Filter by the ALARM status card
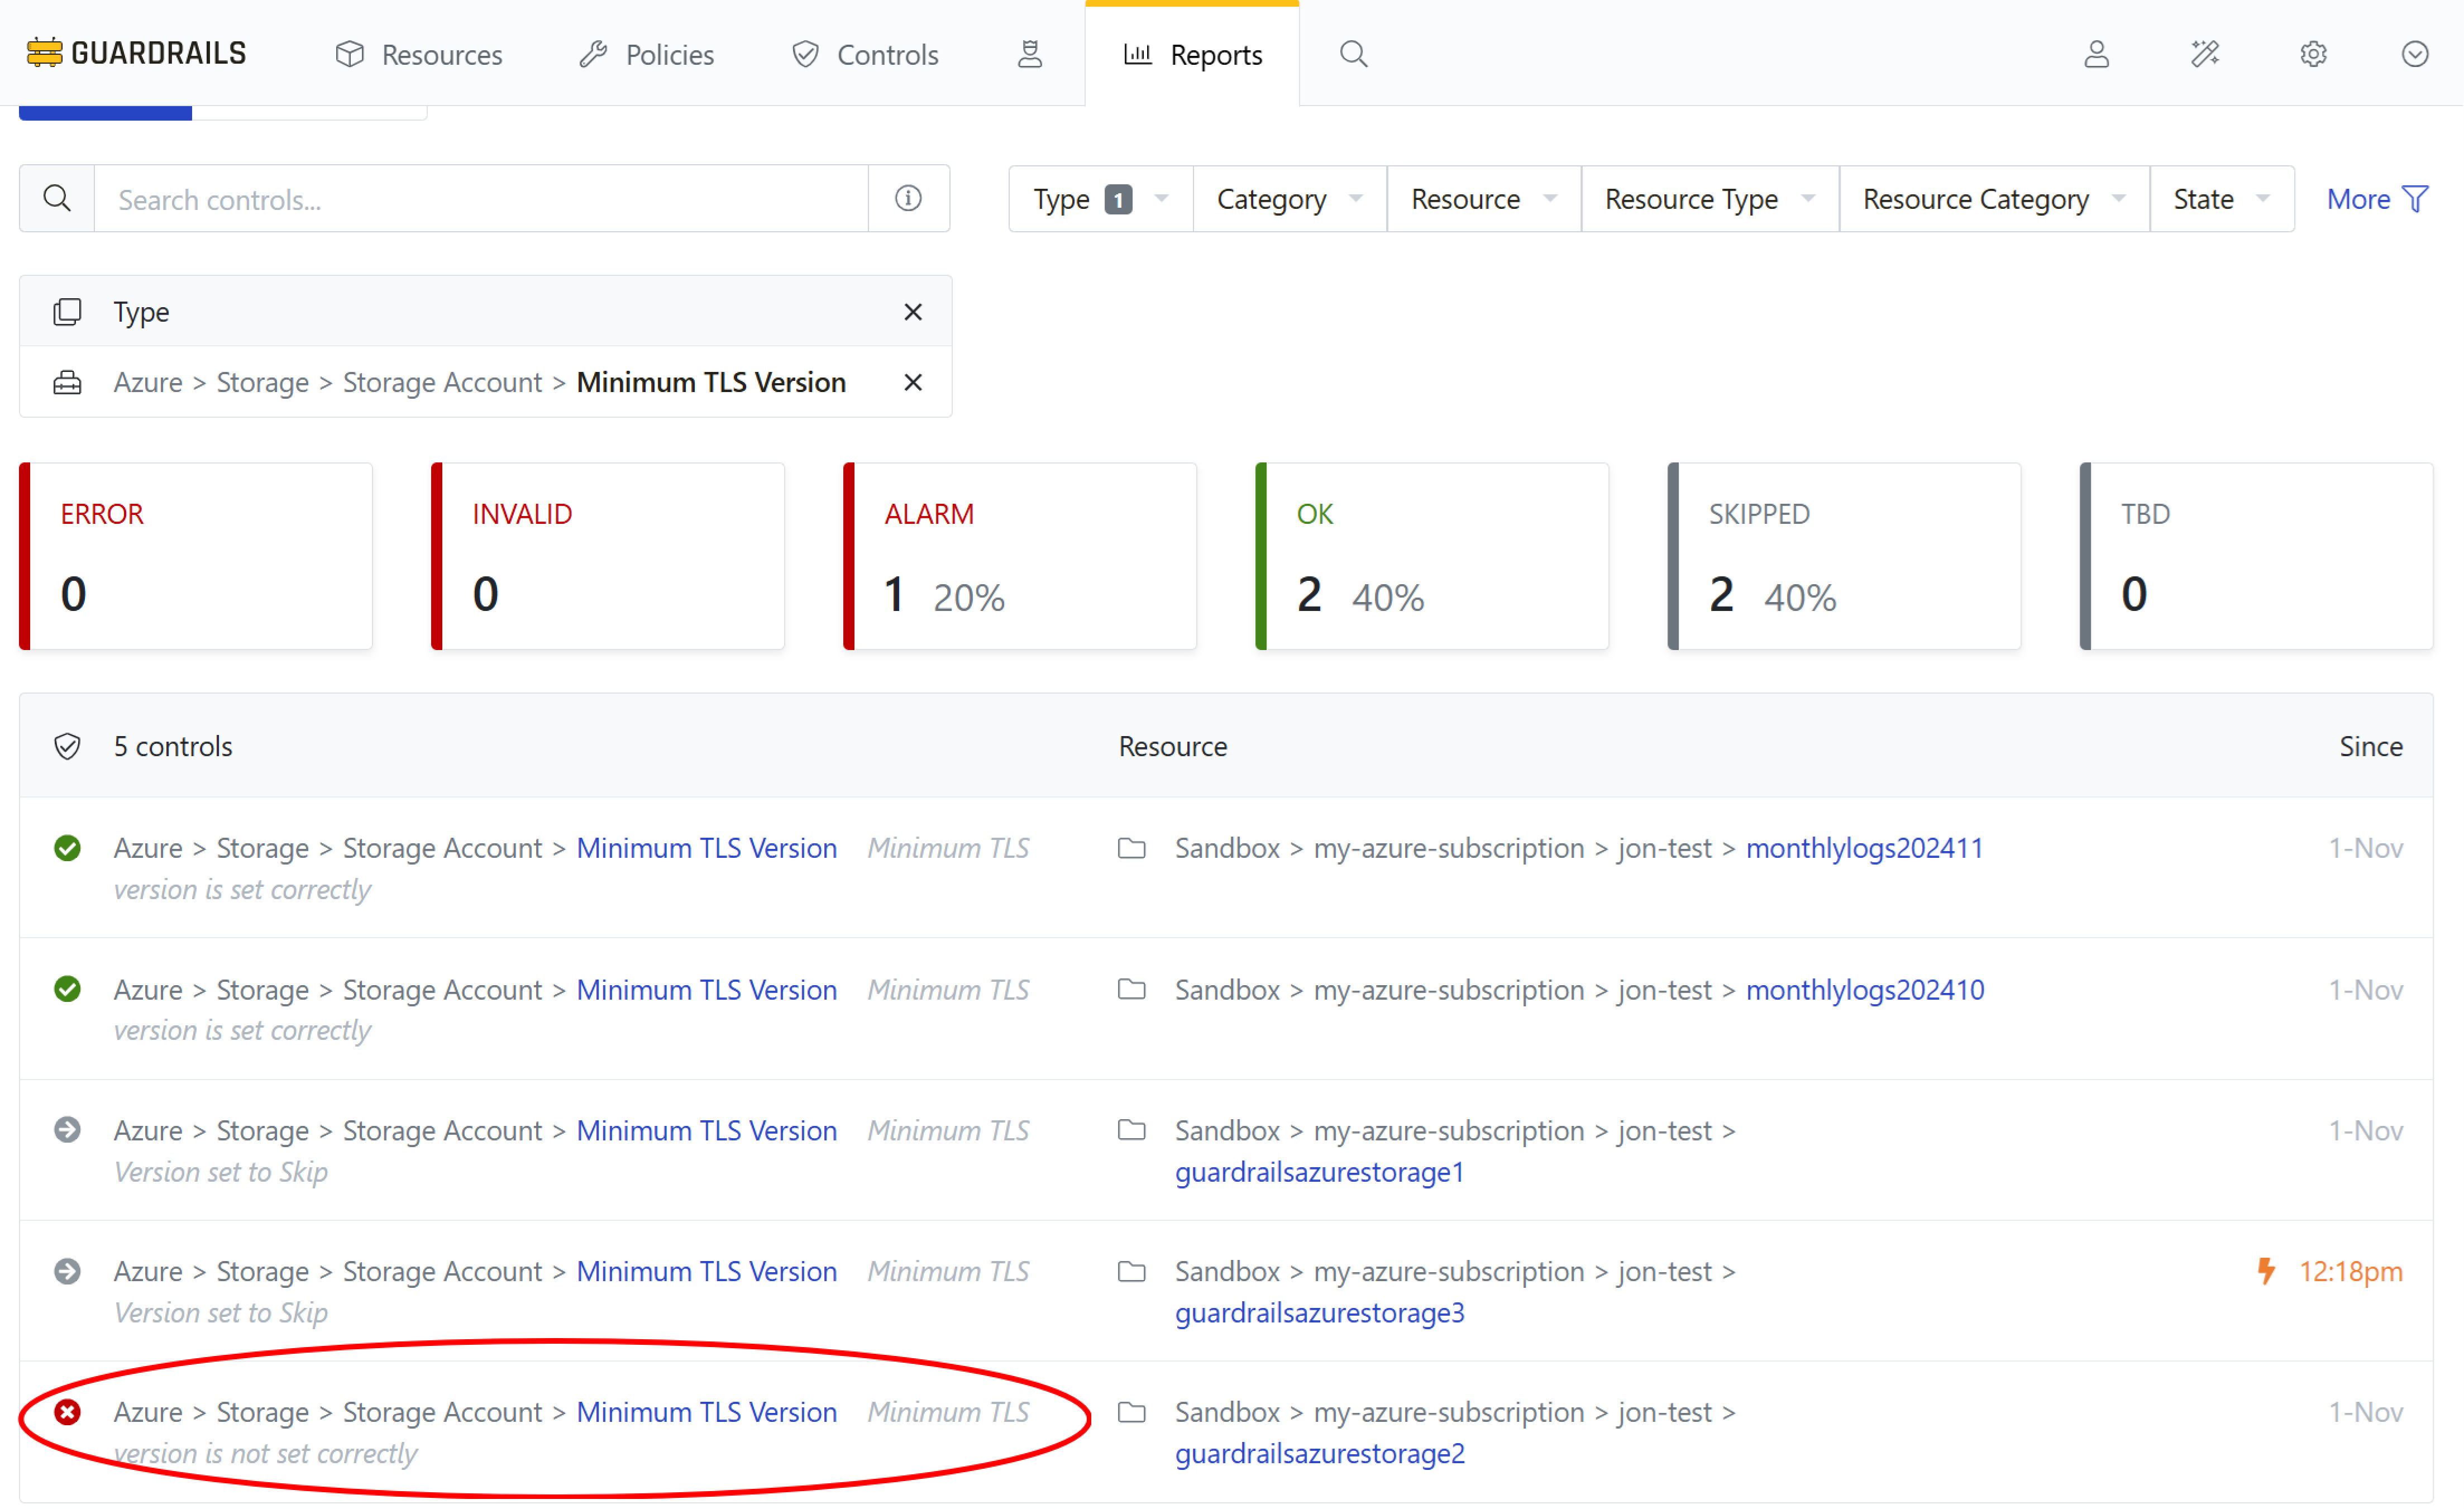The height and width of the screenshot is (1509, 2464). (1020, 556)
